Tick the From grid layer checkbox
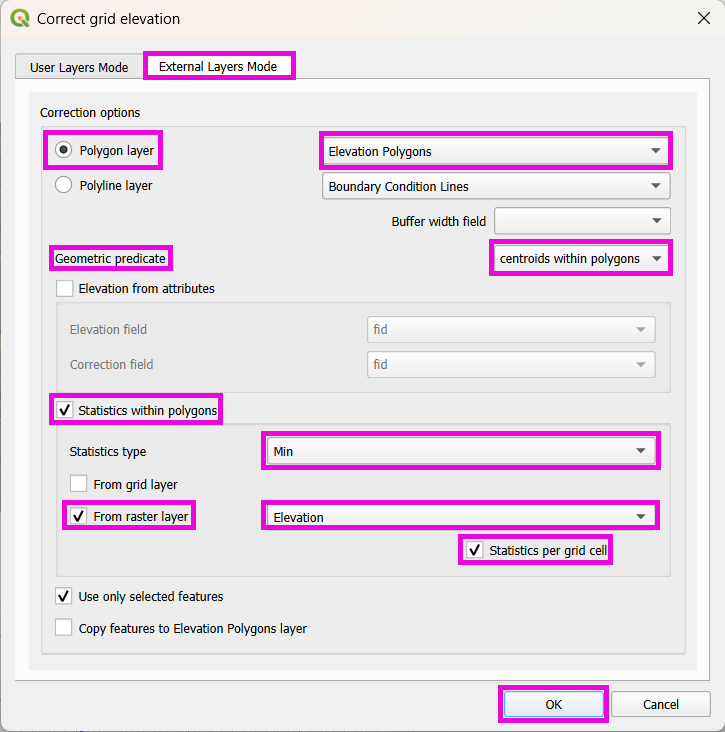725x732 pixels. coord(79,484)
